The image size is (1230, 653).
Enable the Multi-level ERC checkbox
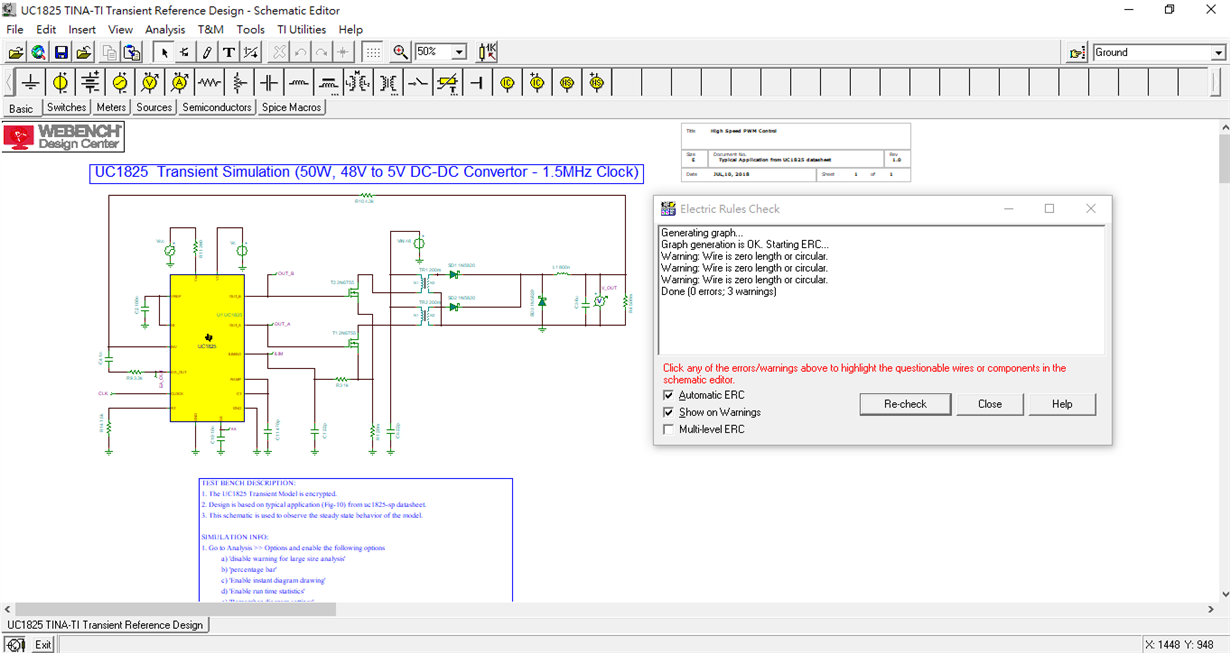pyautogui.click(x=669, y=429)
